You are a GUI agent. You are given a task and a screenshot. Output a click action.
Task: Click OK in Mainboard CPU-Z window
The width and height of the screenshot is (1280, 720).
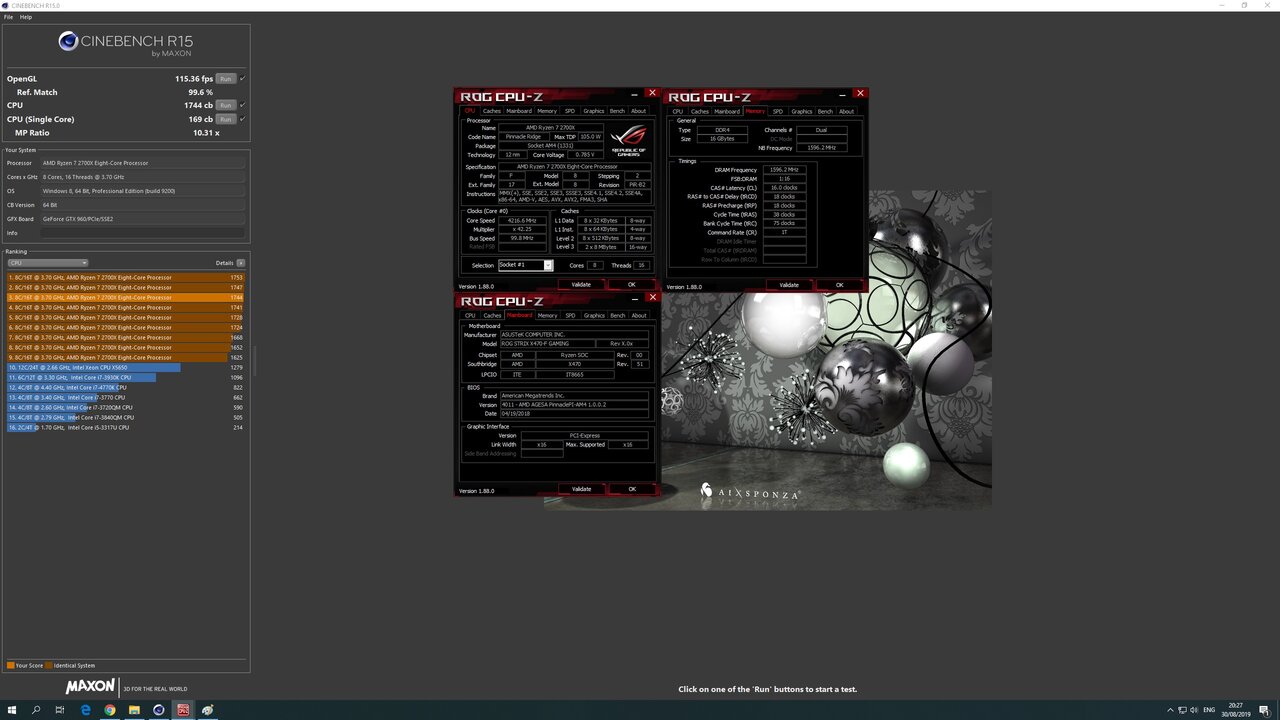tap(632, 489)
